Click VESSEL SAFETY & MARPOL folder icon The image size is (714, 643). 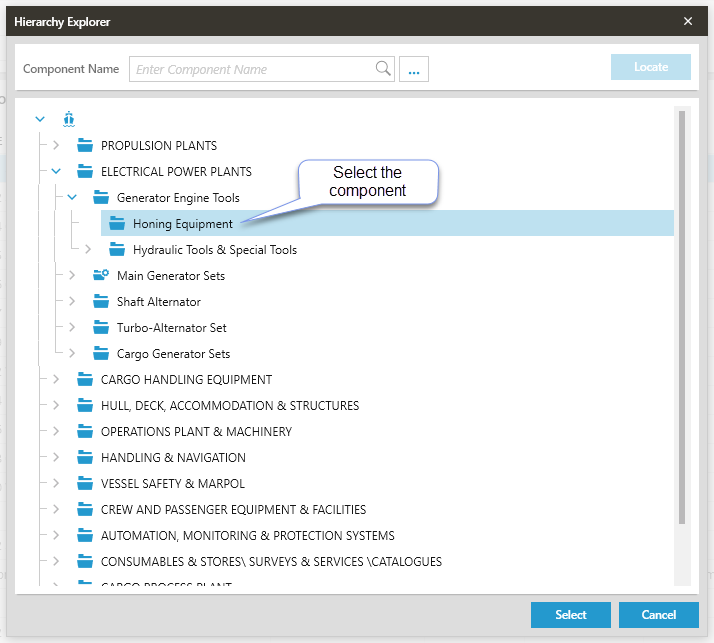(85, 483)
